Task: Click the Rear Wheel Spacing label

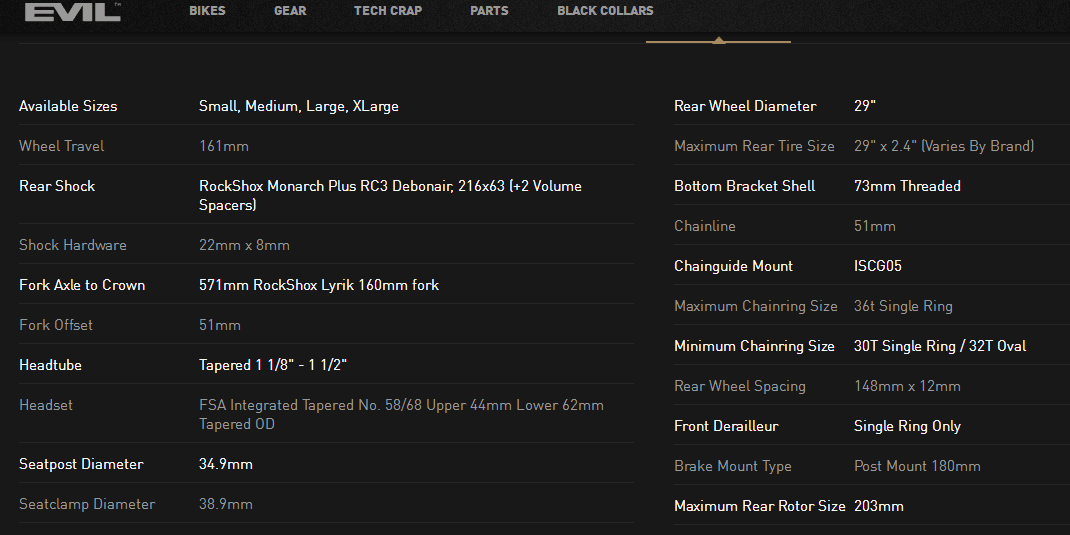Action: tap(740, 386)
